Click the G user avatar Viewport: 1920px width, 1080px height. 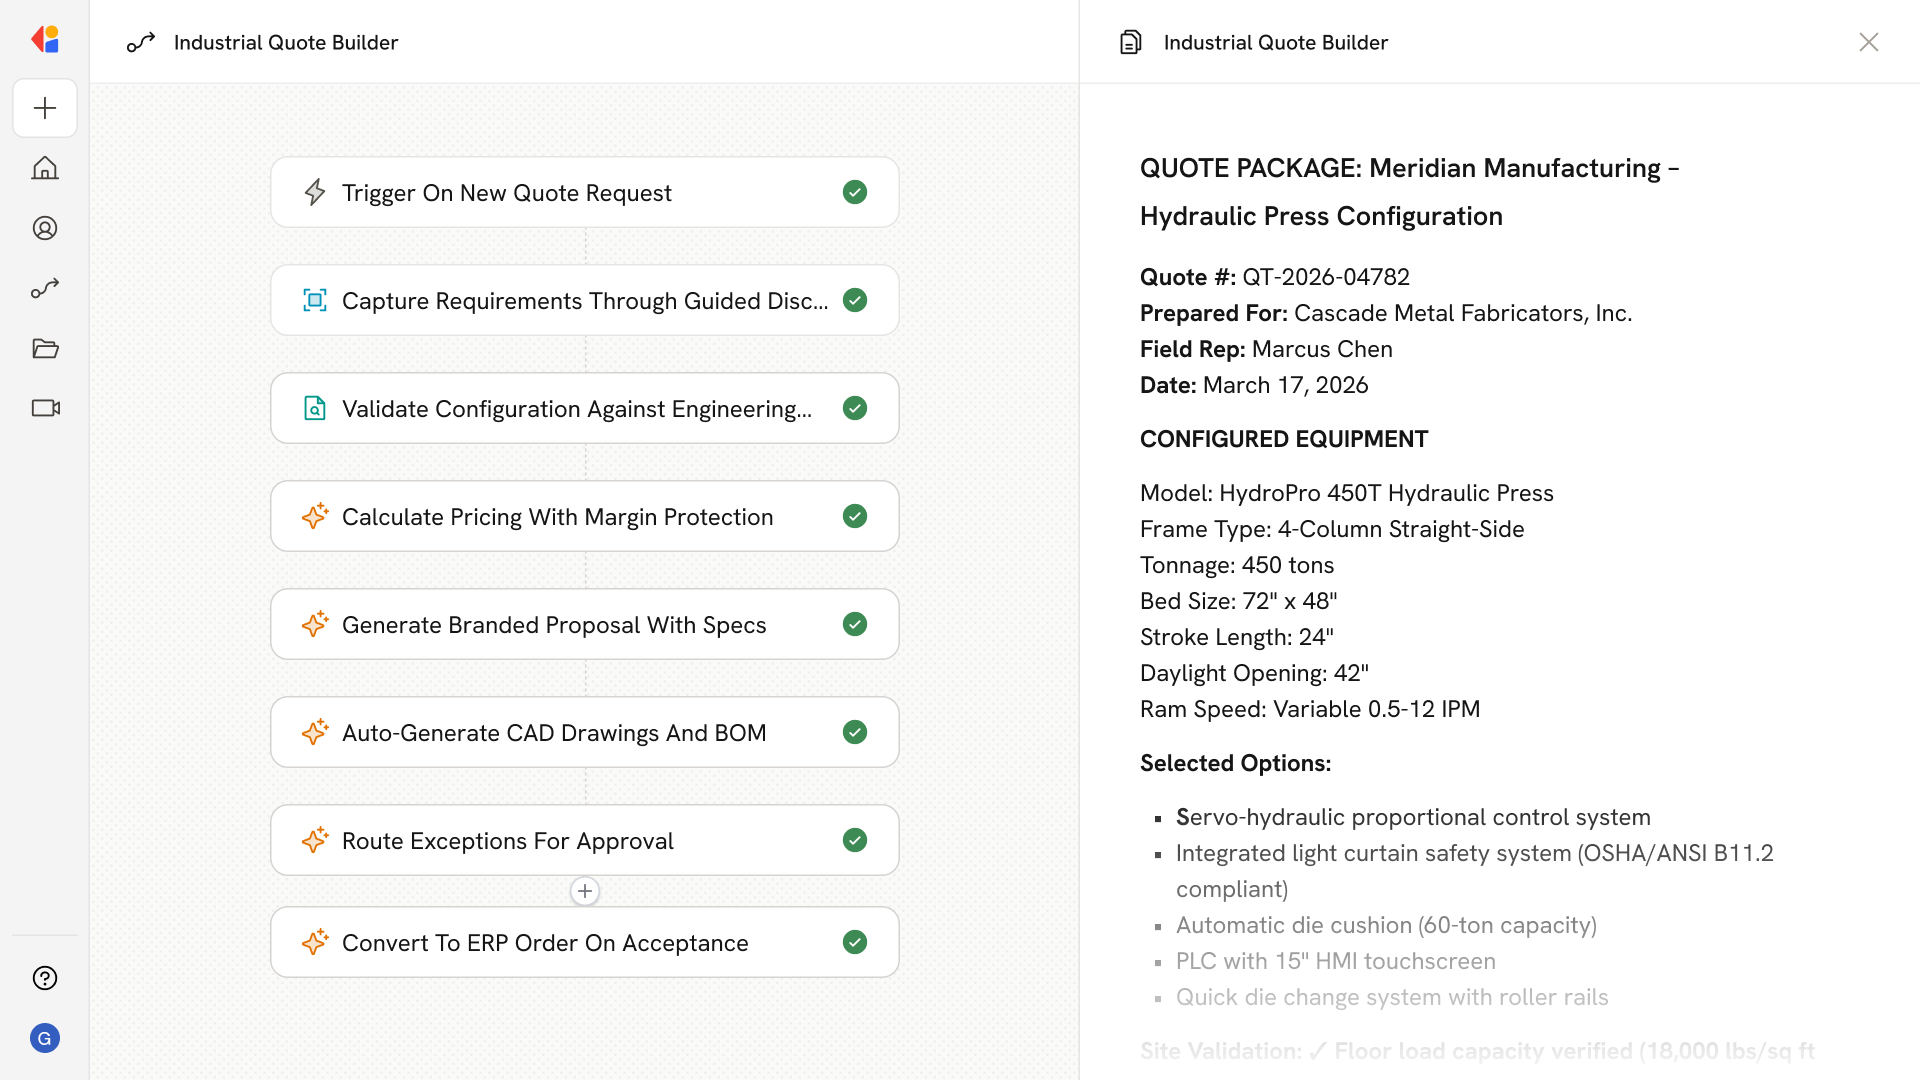coord(45,1038)
